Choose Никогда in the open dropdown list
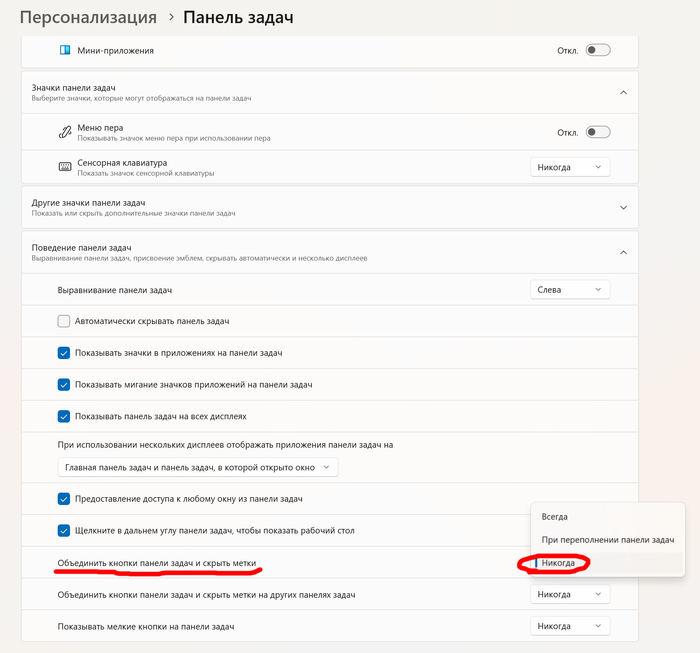The width and height of the screenshot is (700, 653). [559, 563]
